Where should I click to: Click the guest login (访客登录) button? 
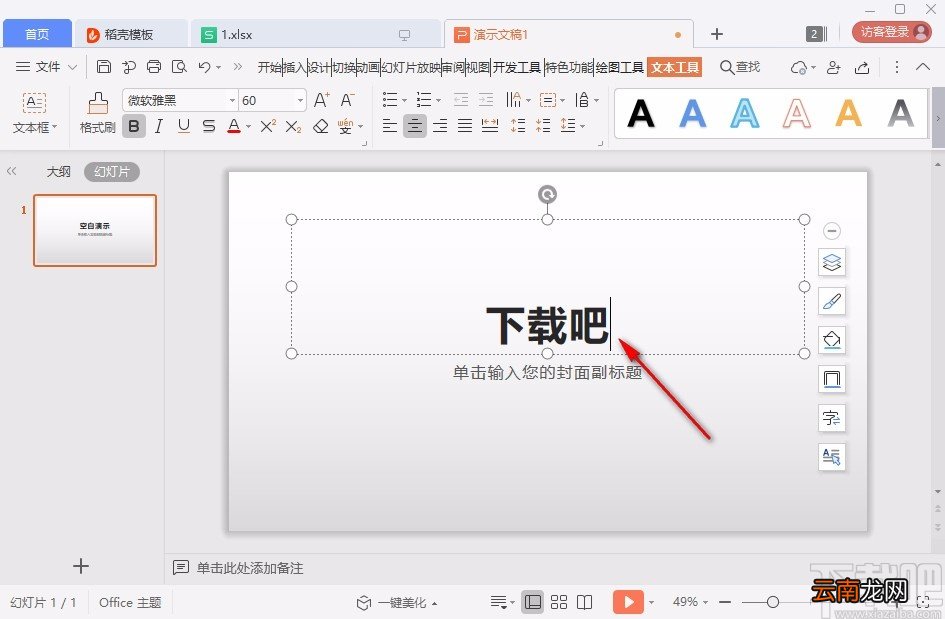(892, 32)
